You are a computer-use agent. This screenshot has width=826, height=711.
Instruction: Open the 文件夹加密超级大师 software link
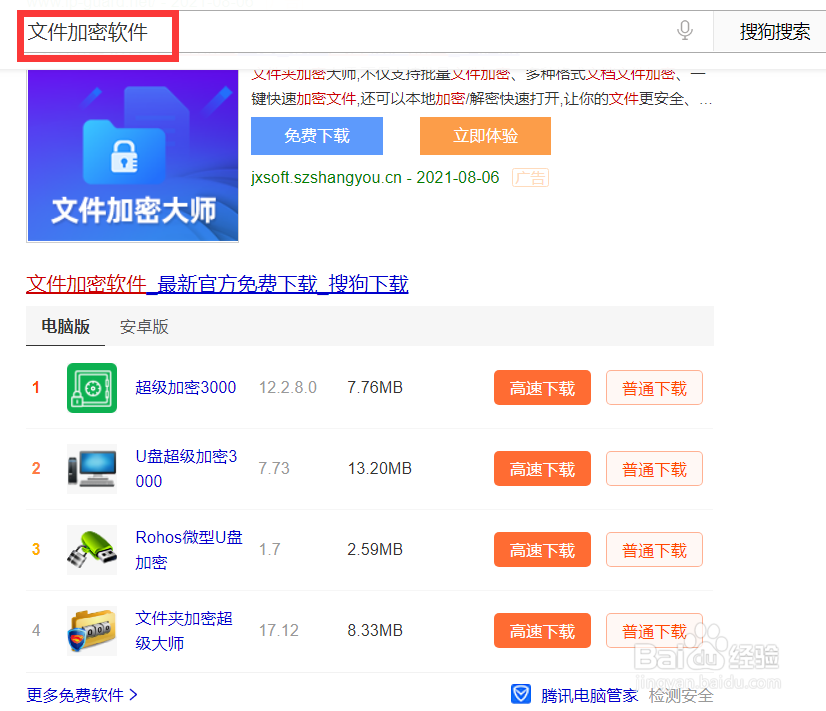click(x=184, y=631)
